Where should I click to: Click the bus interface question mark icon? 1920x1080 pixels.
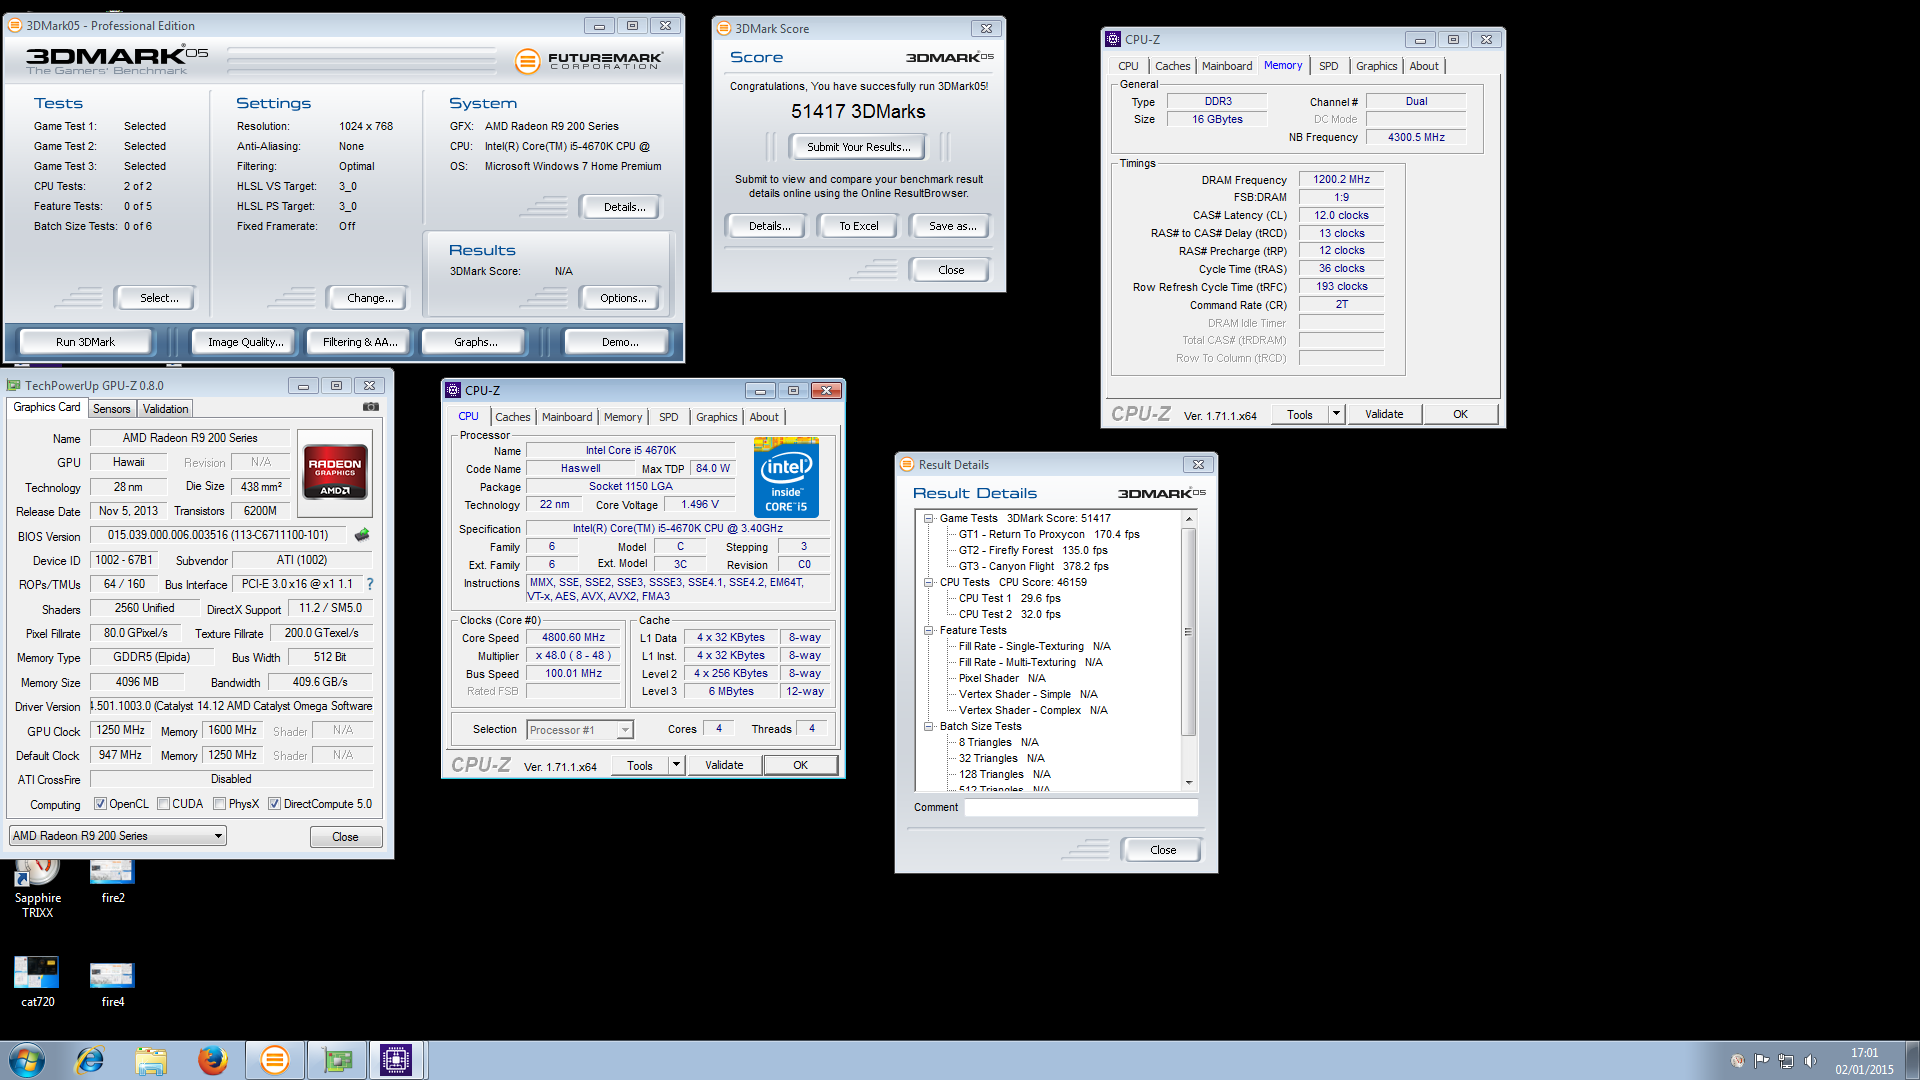pos(370,584)
